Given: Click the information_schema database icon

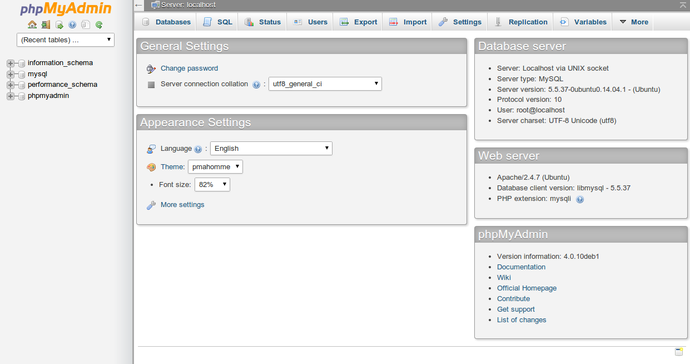Looking at the screenshot, I should point(21,63).
